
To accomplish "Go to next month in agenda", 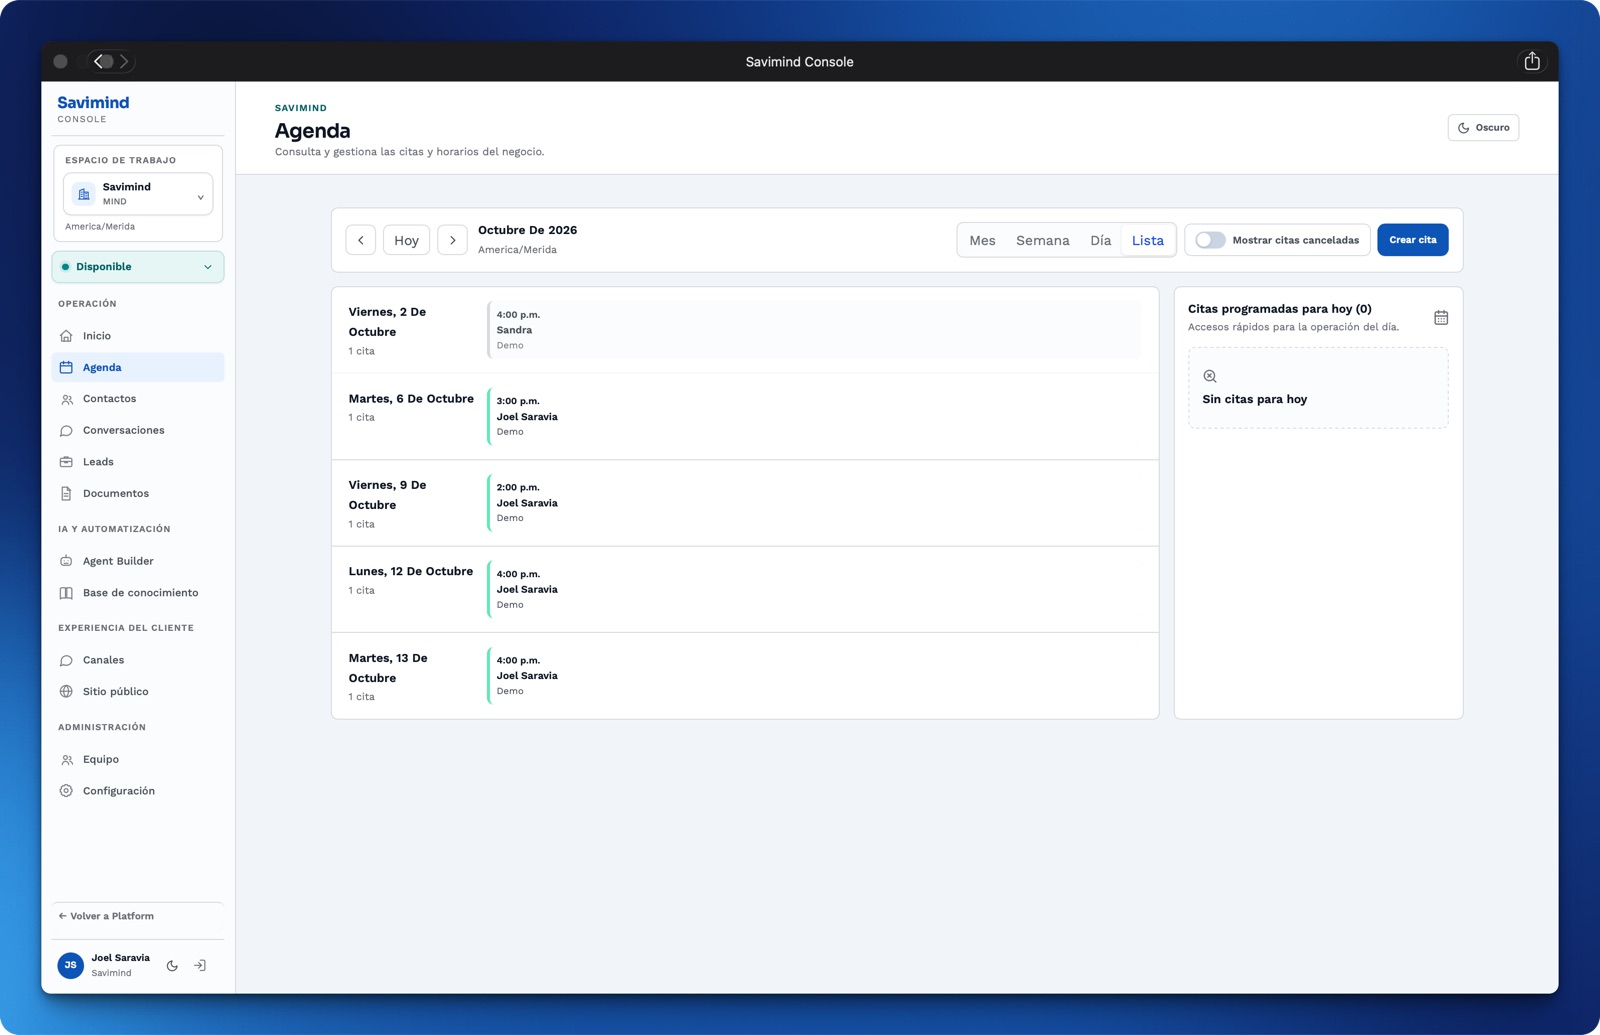I will [452, 240].
